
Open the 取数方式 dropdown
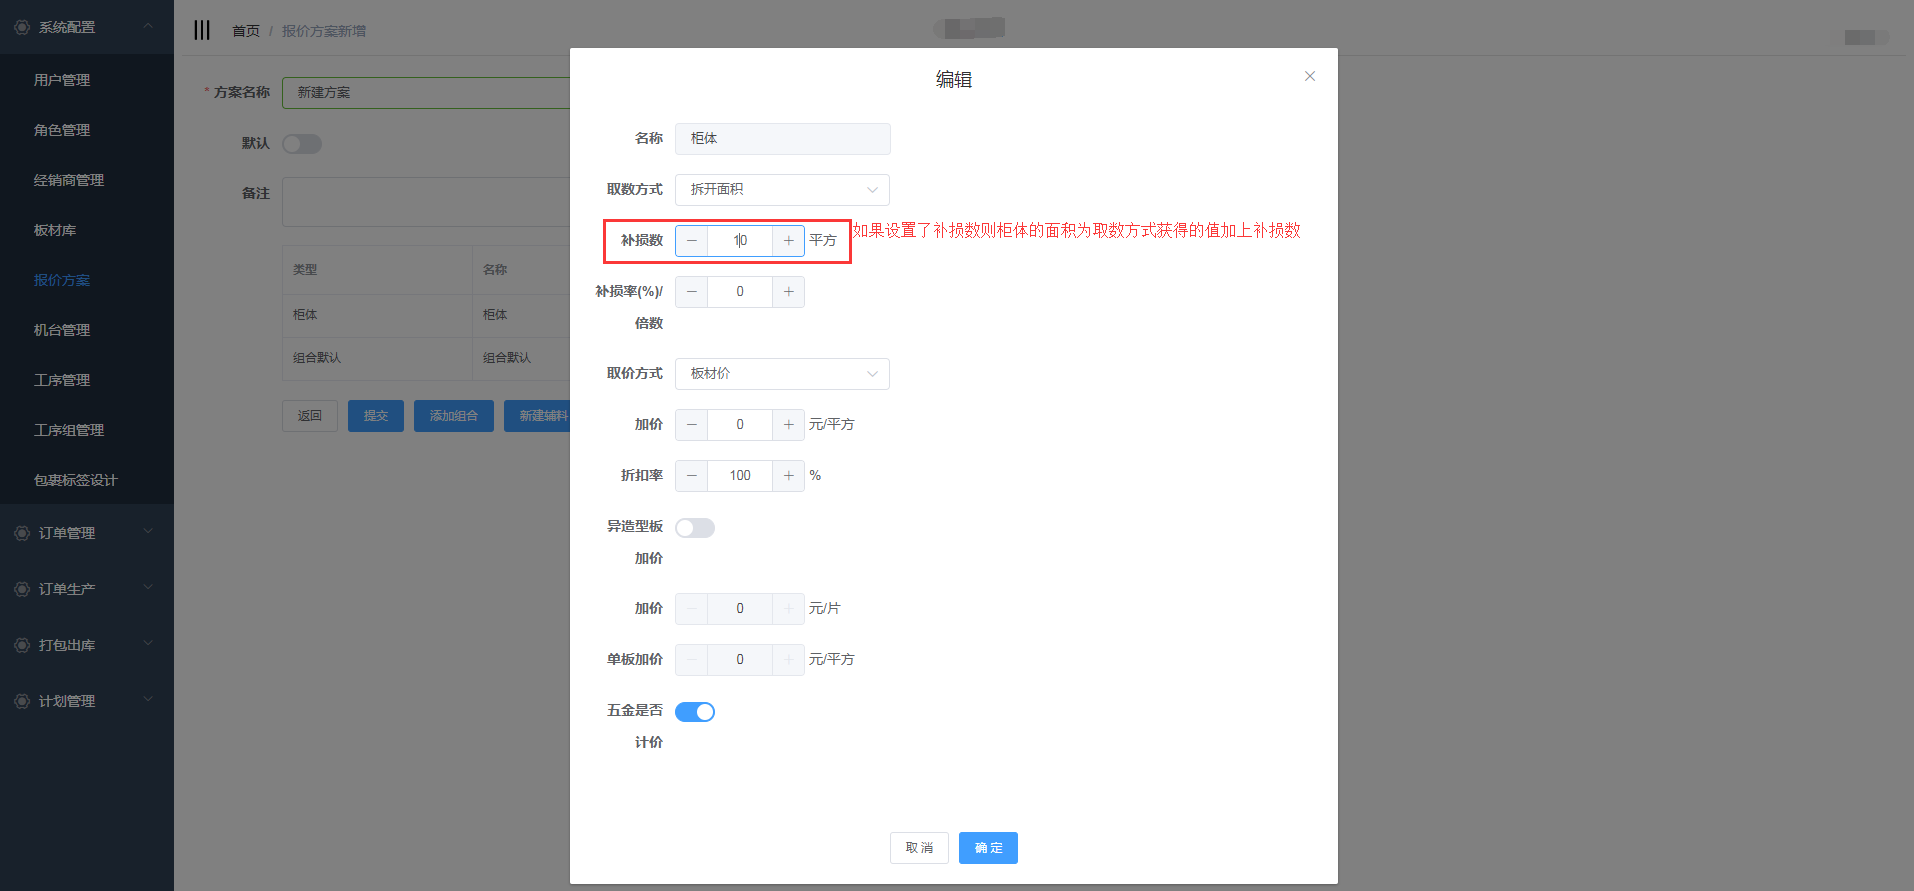click(x=782, y=190)
